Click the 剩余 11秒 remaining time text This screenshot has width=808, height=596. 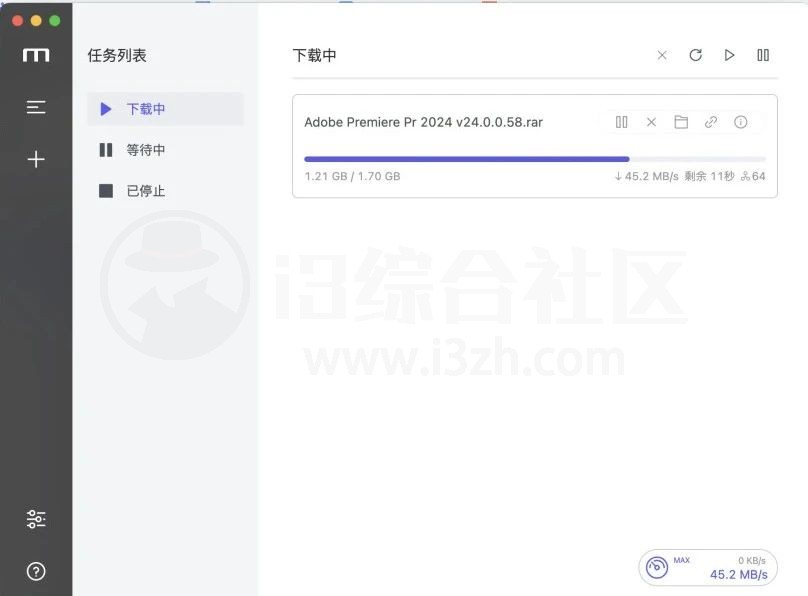(710, 176)
